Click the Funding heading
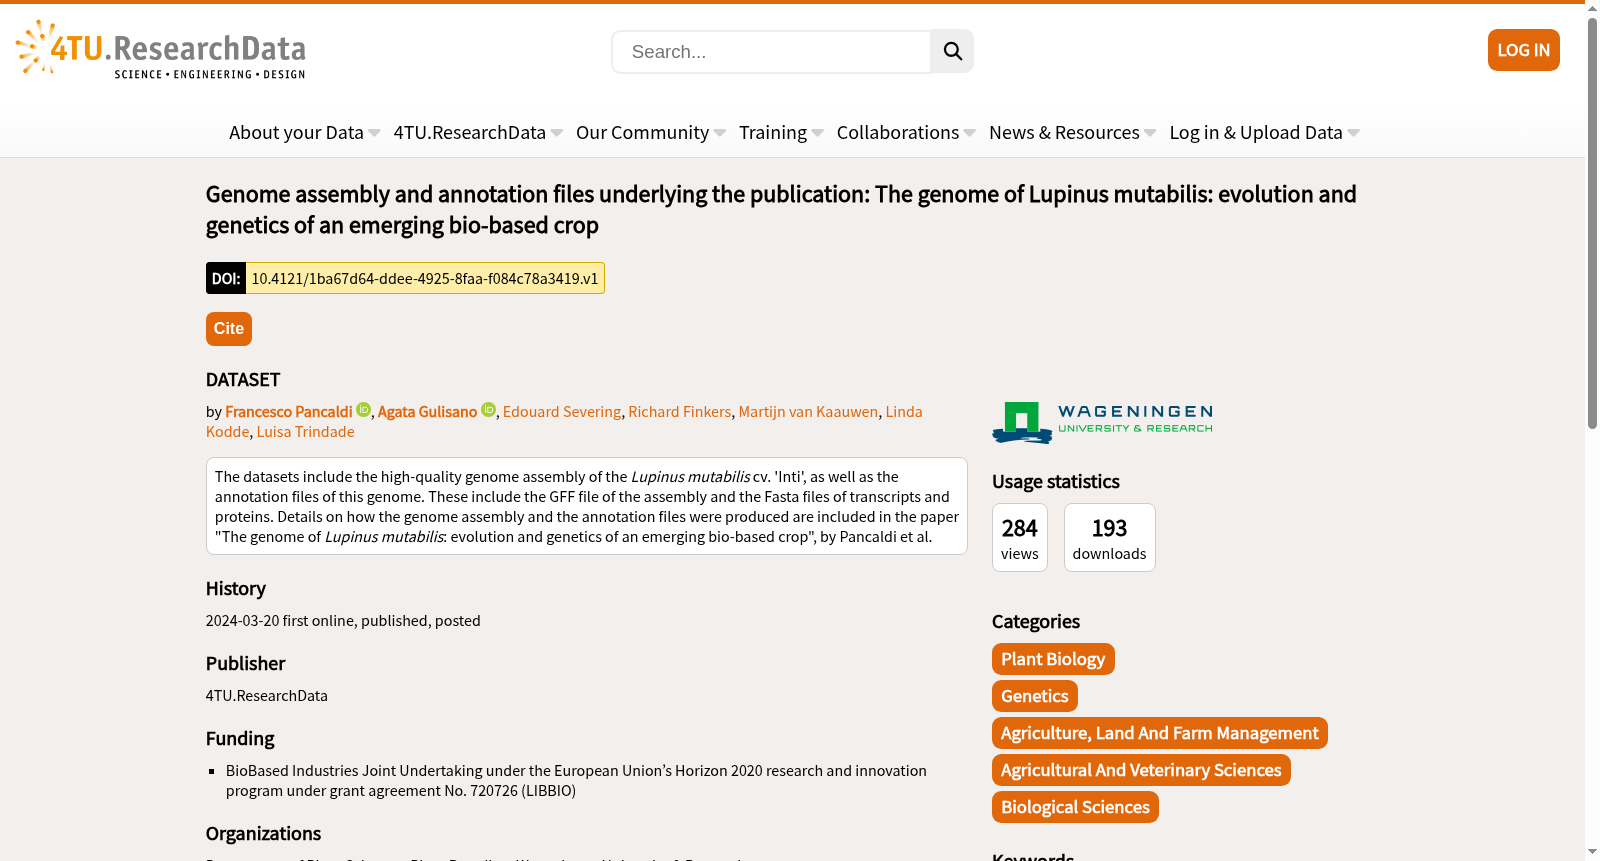The image size is (1600, 861). (x=240, y=738)
